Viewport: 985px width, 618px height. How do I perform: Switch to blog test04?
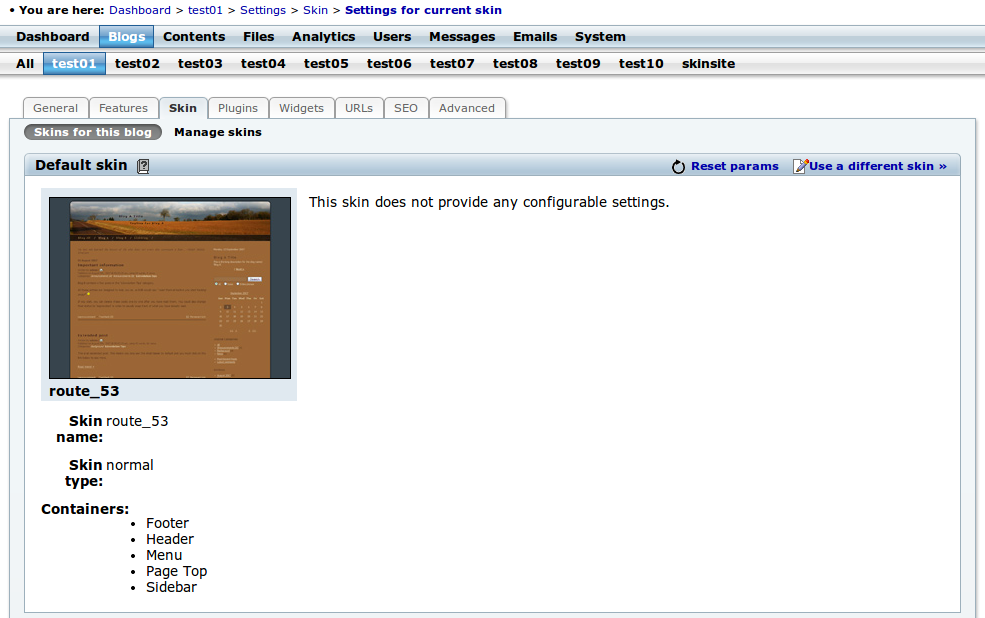[263, 63]
